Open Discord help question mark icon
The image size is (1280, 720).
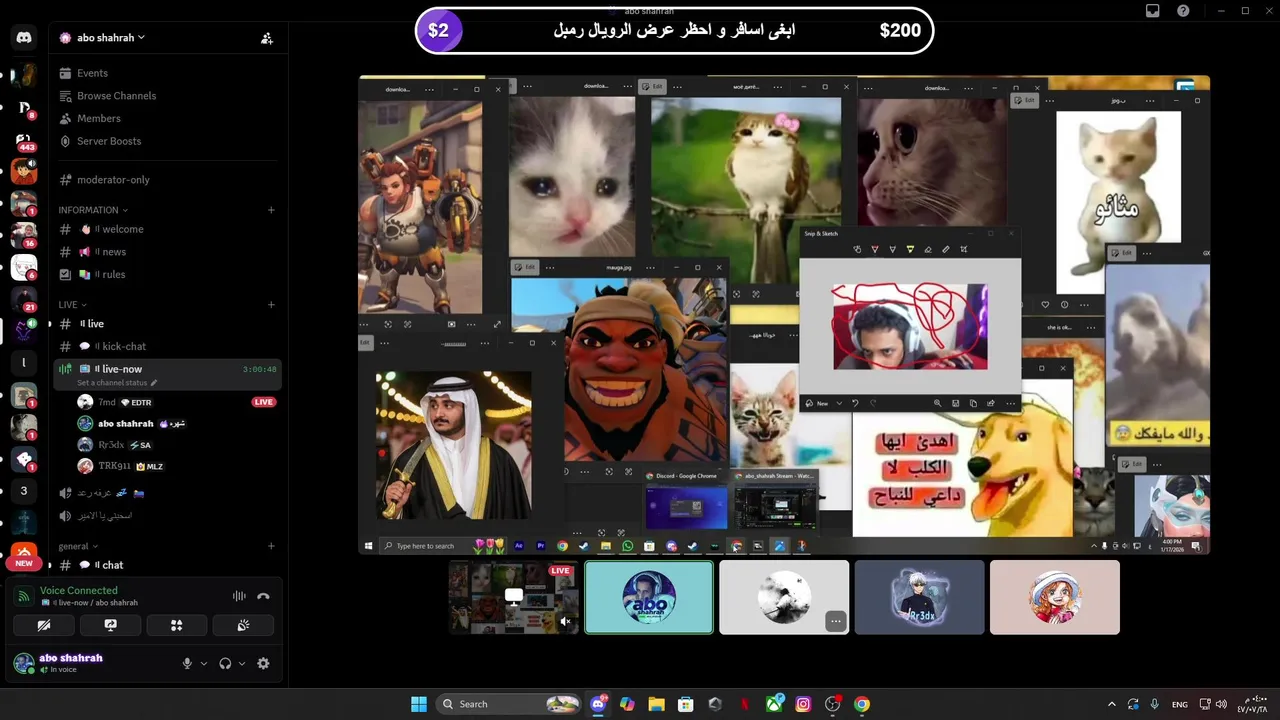coord(1184,11)
